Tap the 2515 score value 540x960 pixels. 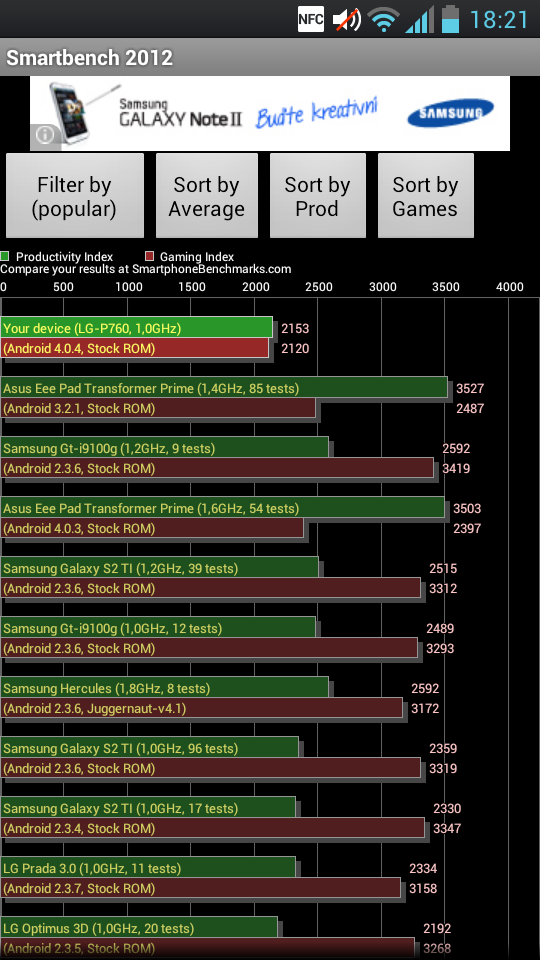tap(443, 568)
